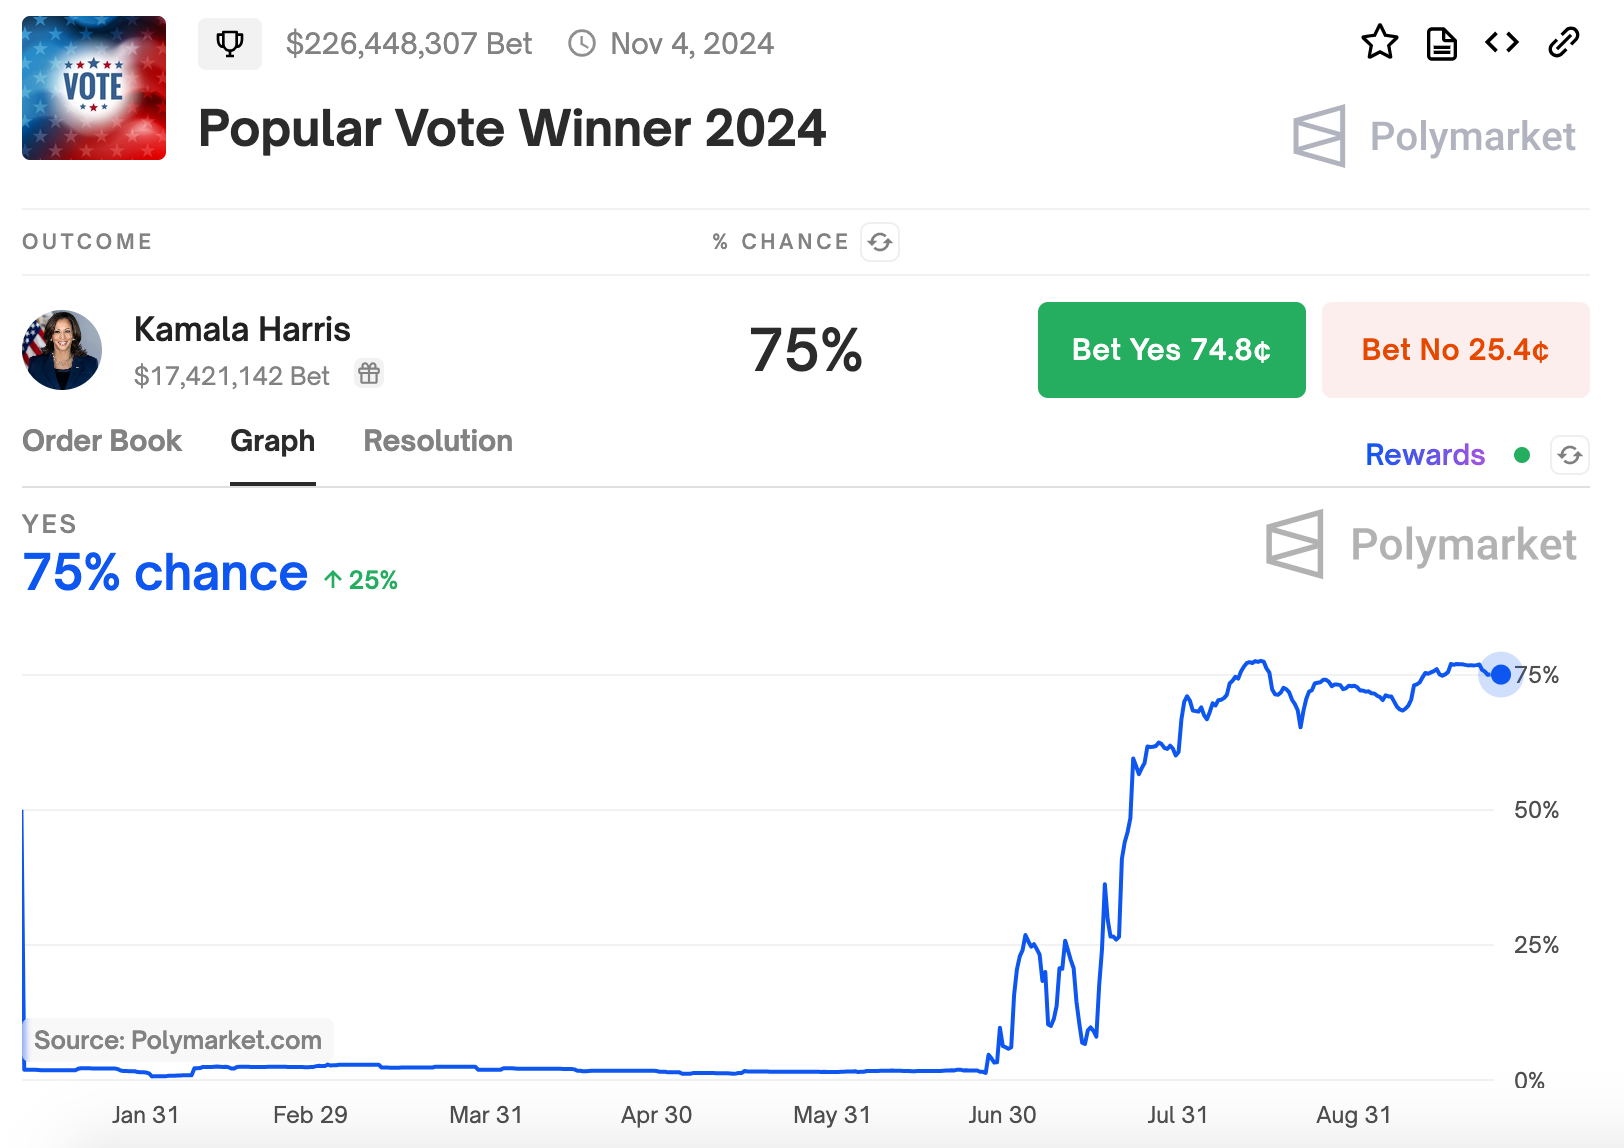
Task: Add market to watchlist via star icon
Action: point(1380,43)
